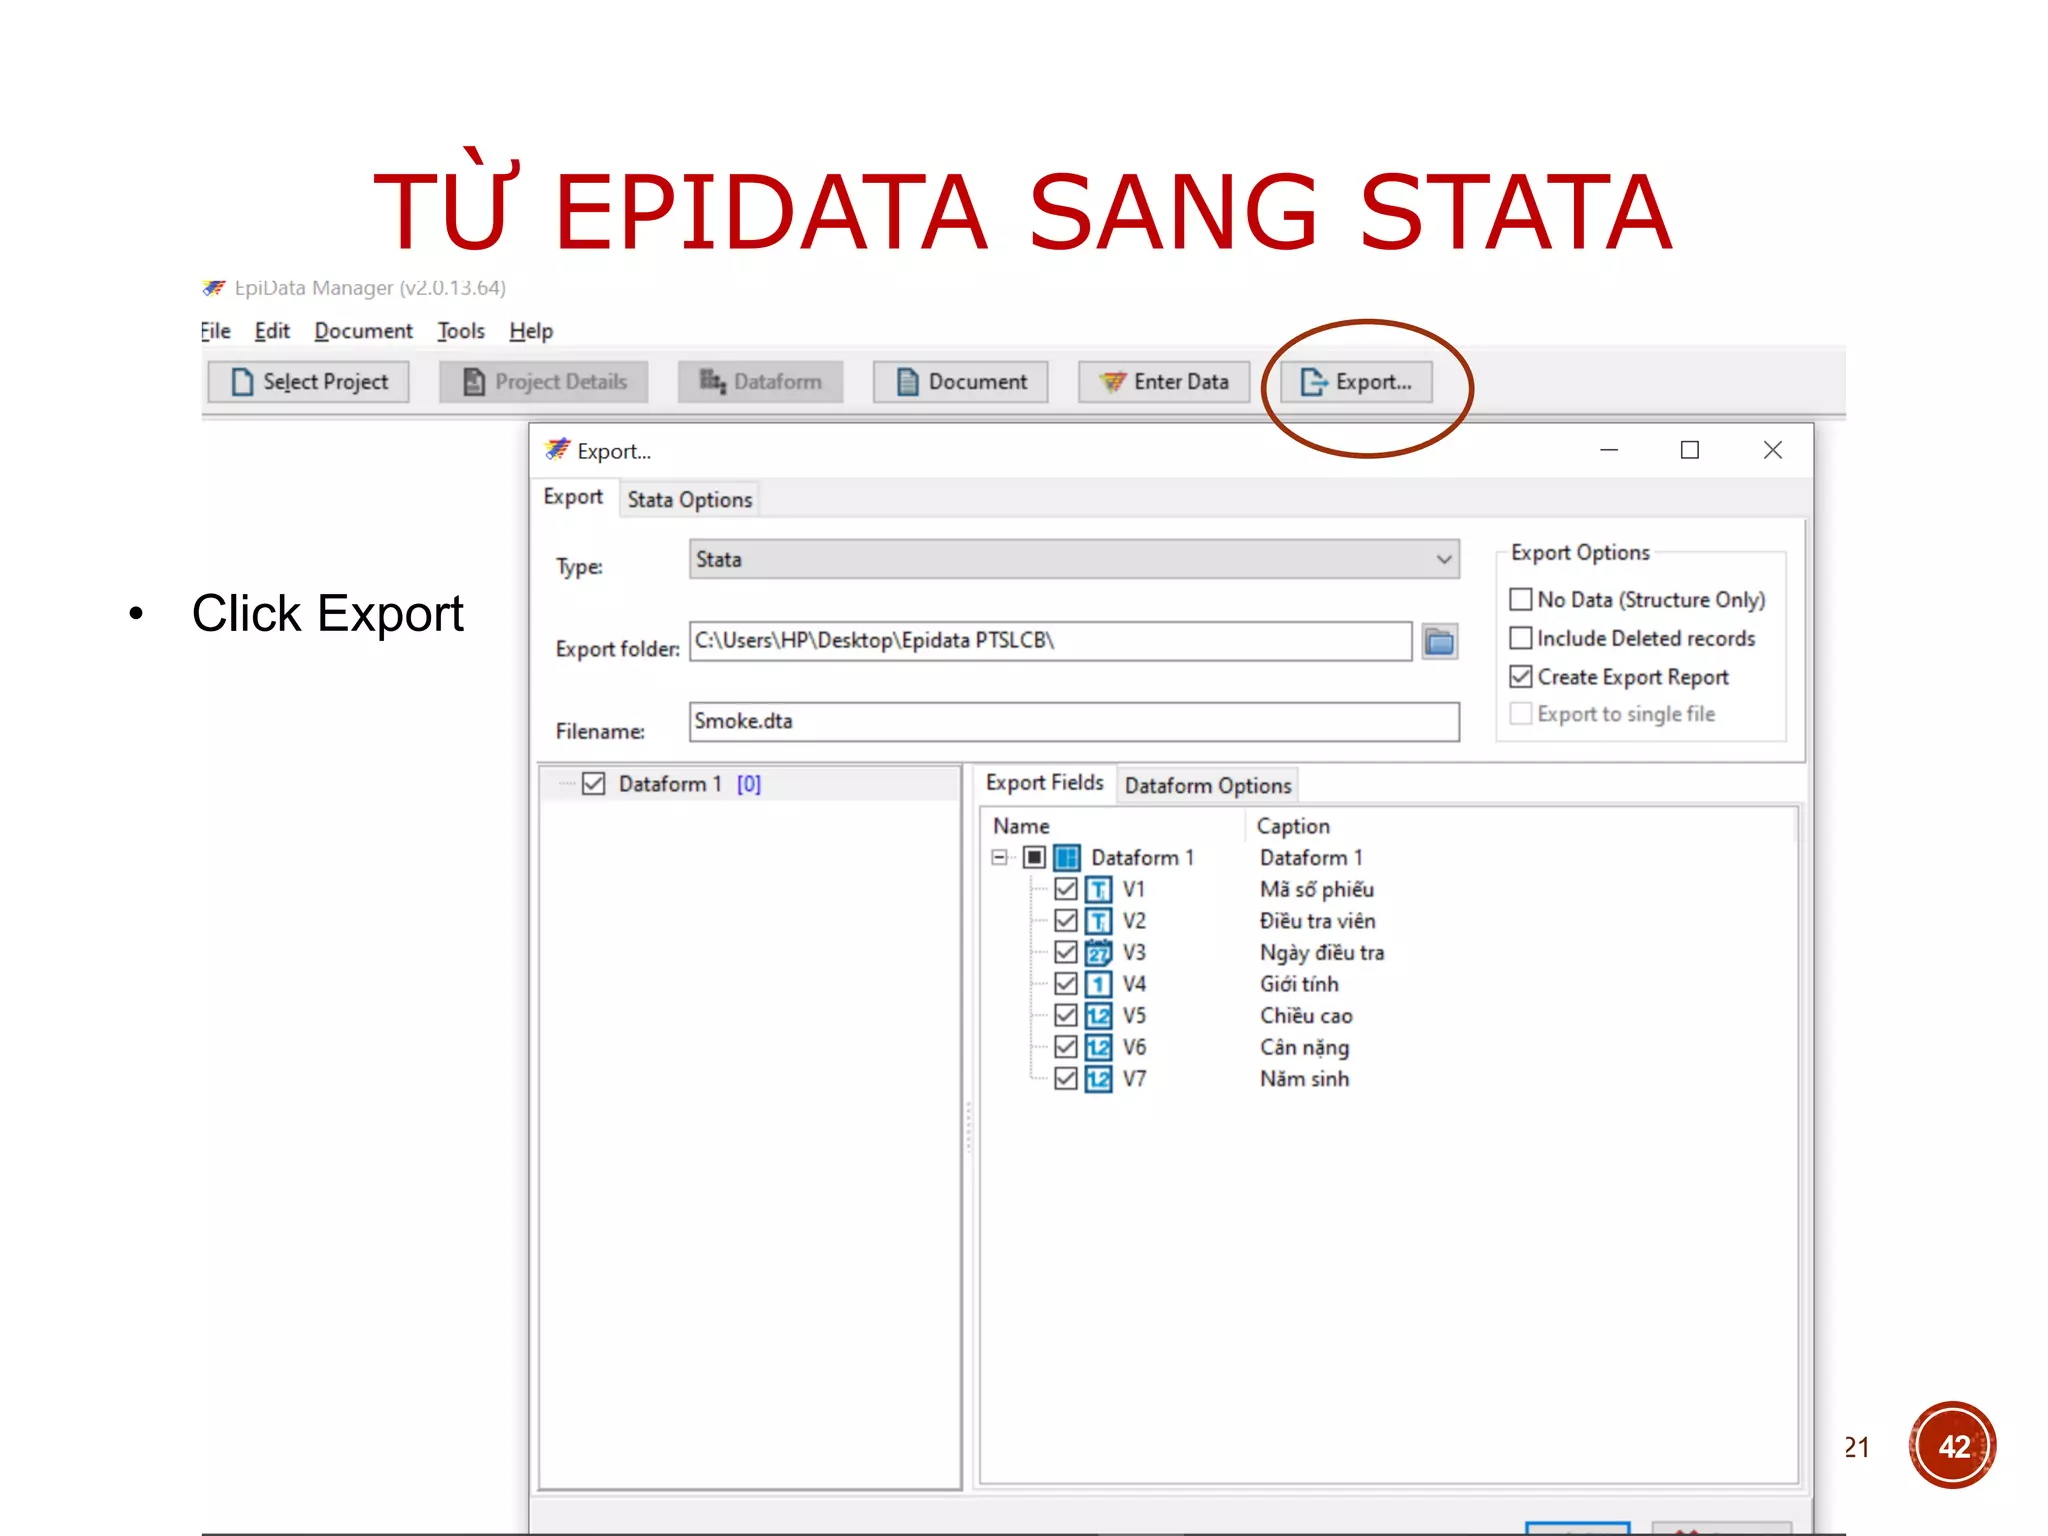Click the Filename field Smoke.dta
This screenshot has width=2048, height=1536.
tap(1074, 721)
